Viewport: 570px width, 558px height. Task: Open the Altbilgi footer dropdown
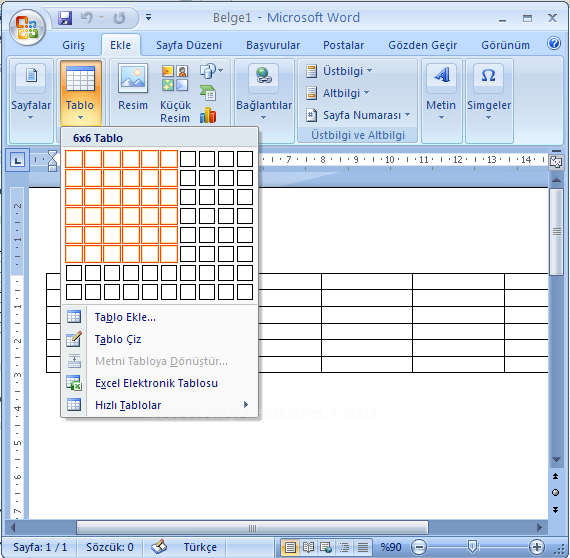337,93
